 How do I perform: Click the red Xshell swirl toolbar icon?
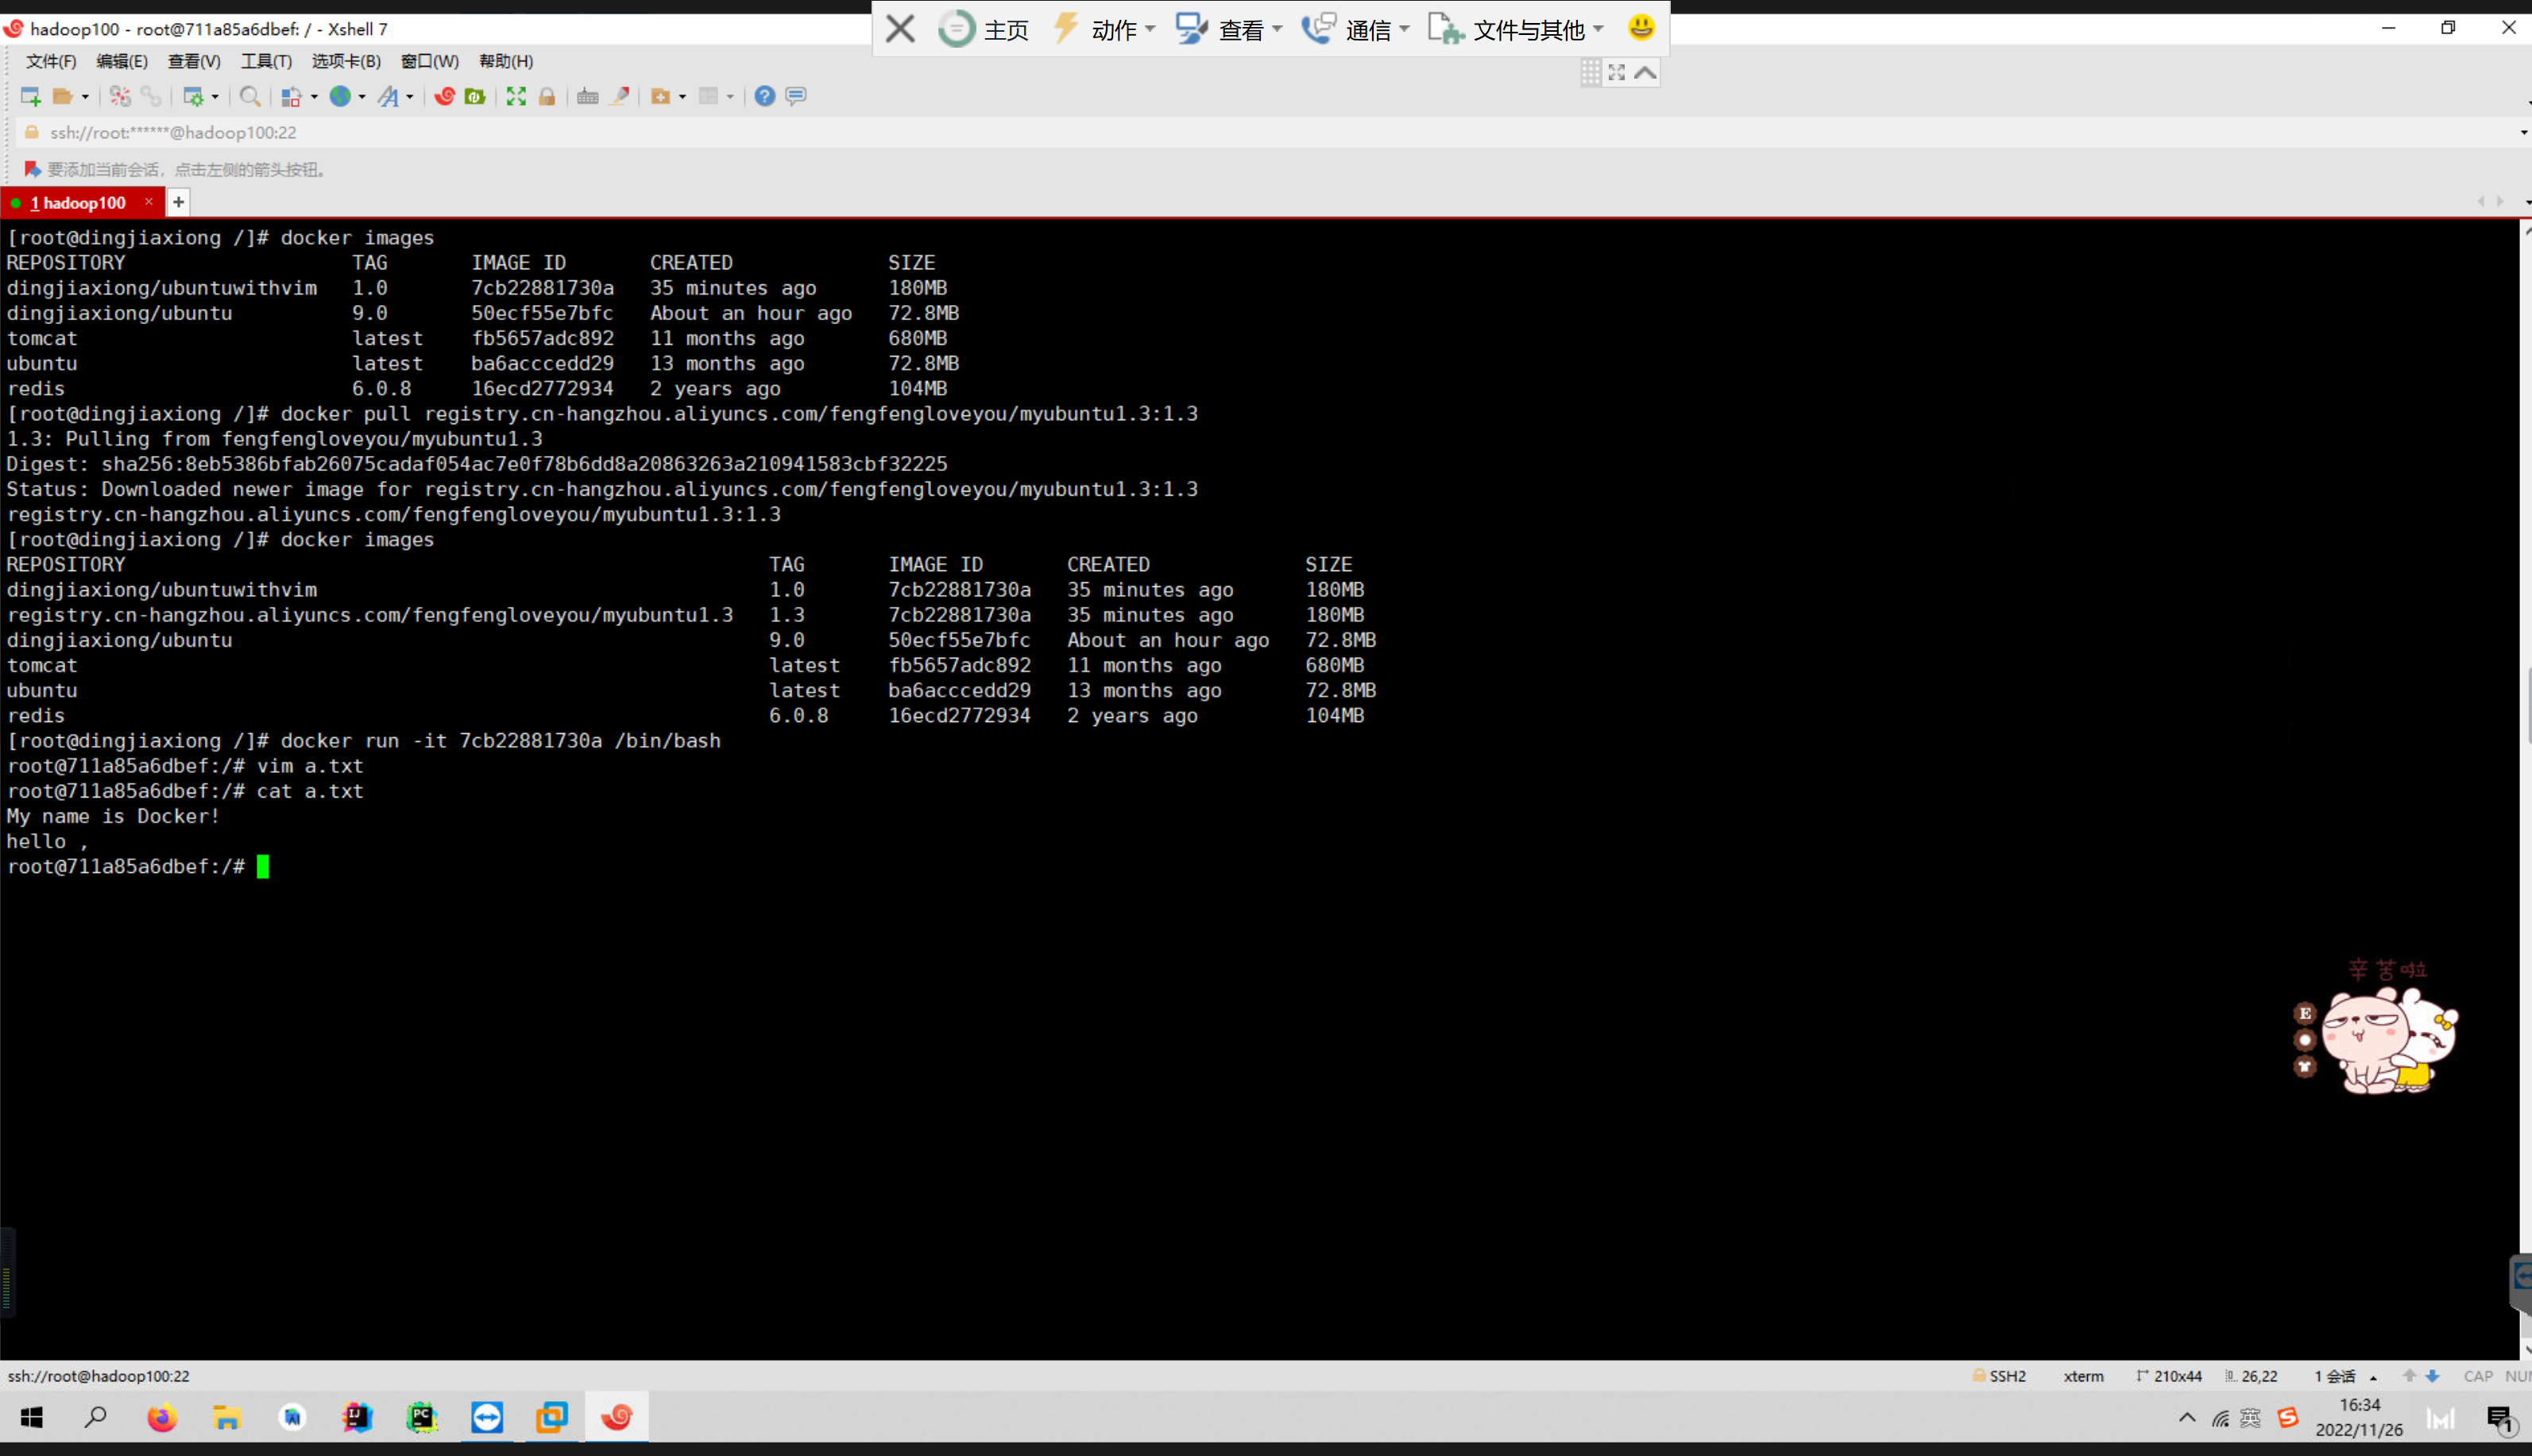(445, 96)
